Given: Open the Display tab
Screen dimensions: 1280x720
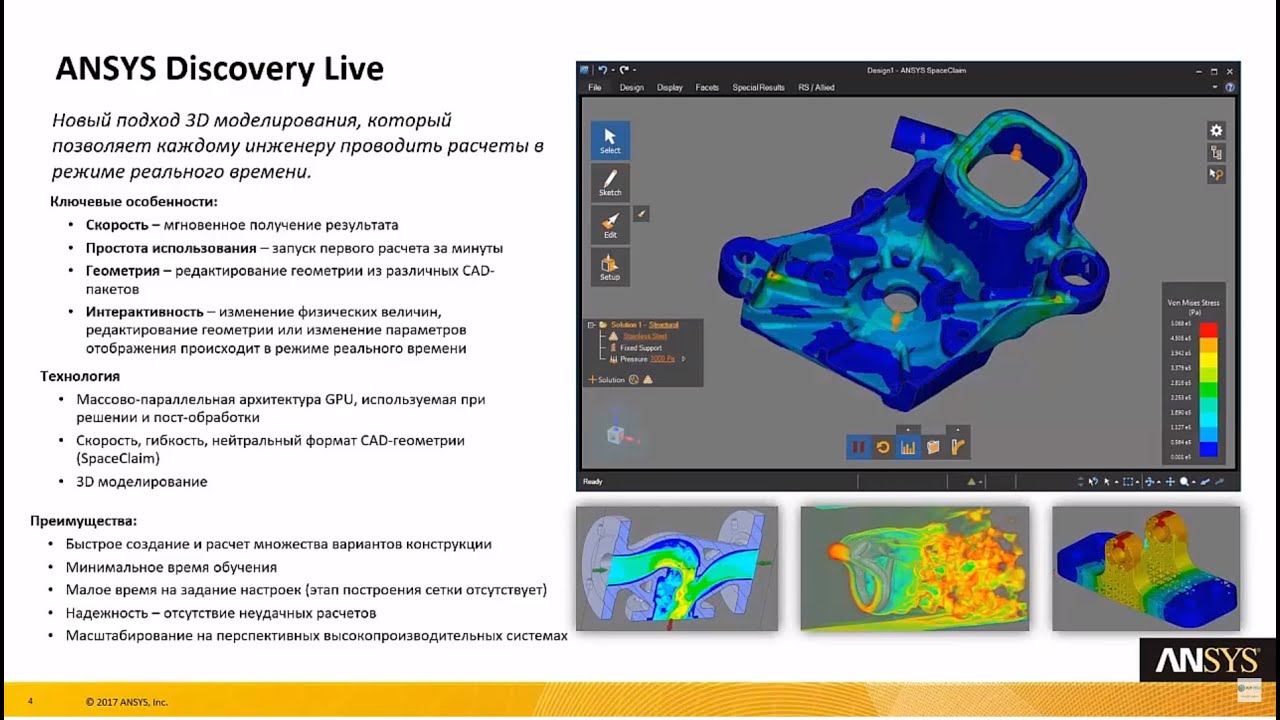Looking at the screenshot, I should pos(670,88).
